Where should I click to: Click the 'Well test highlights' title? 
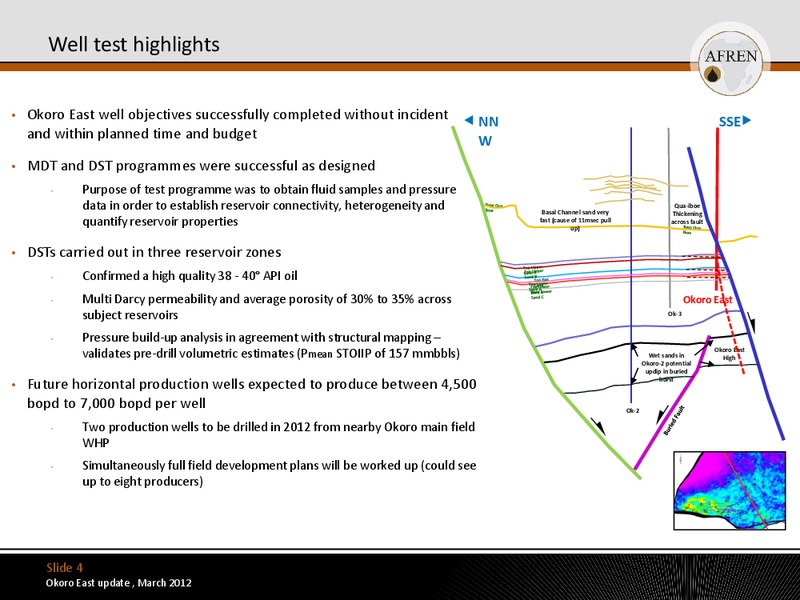coord(134,44)
